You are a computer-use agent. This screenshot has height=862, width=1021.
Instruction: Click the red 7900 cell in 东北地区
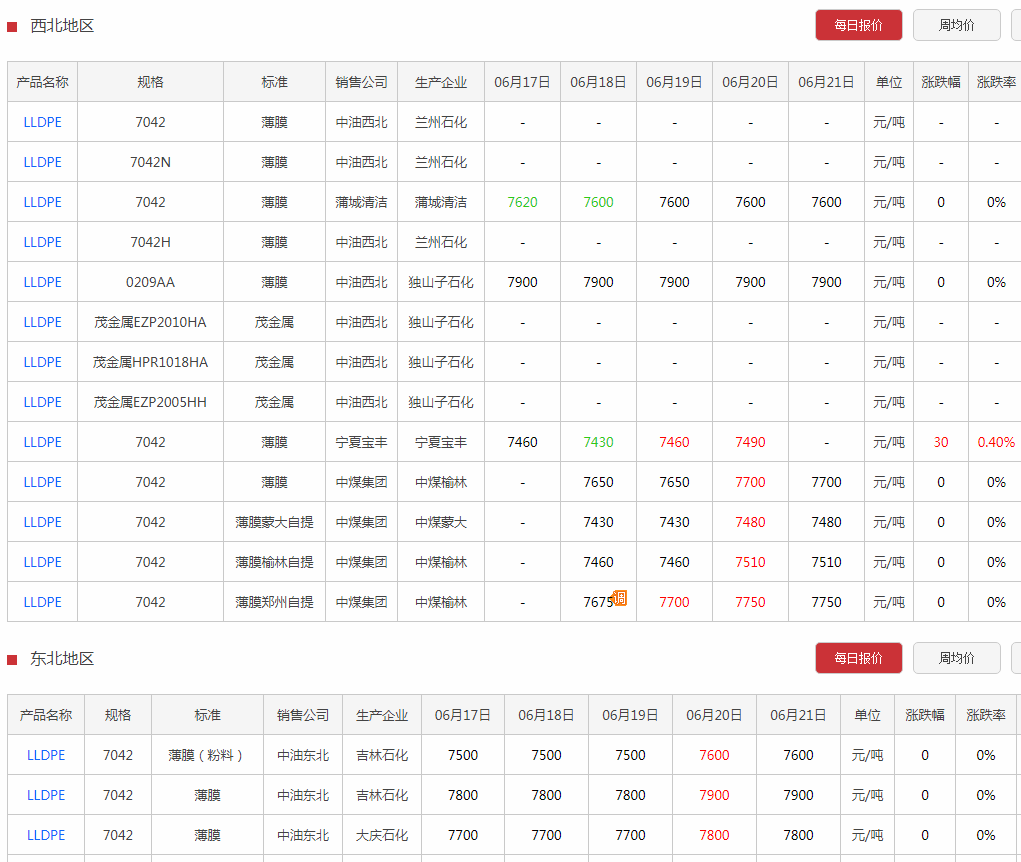tap(714, 795)
